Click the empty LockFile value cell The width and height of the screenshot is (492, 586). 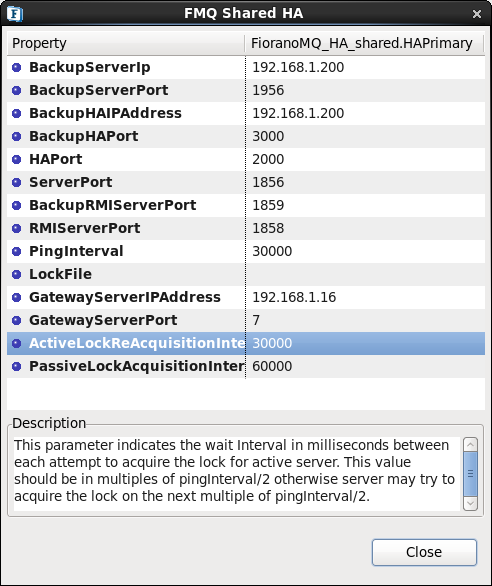tap(365, 274)
